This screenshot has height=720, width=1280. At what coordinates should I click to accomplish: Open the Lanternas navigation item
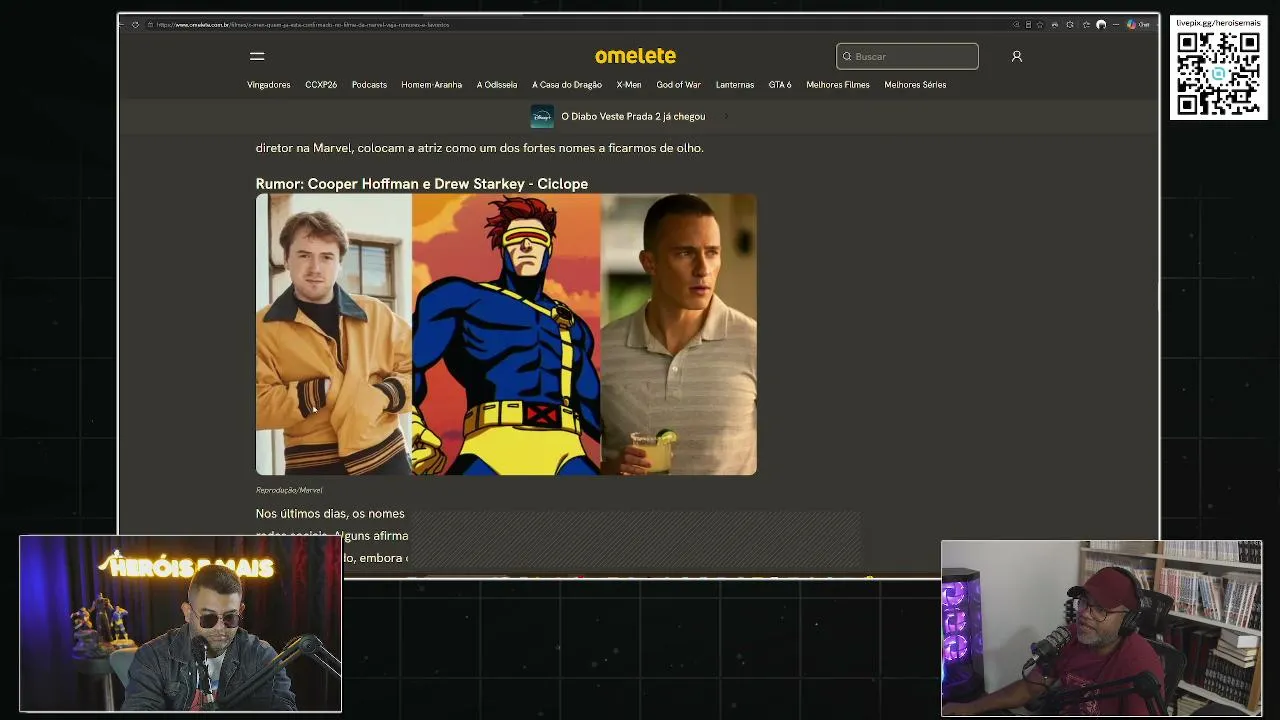click(735, 85)
